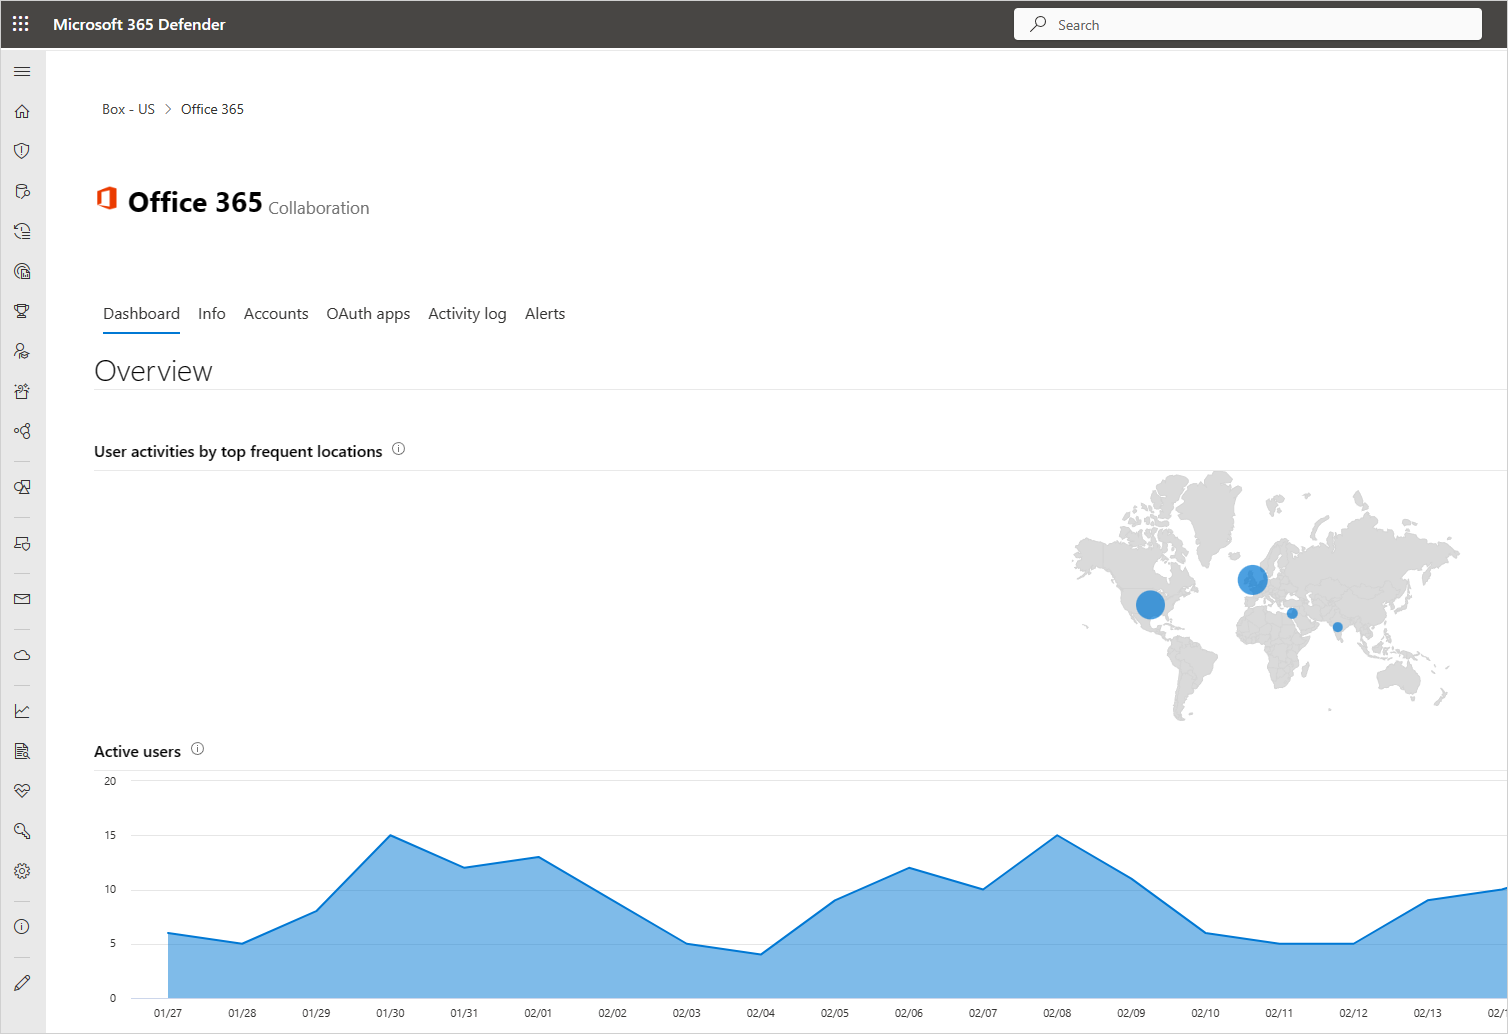This screenshot has width=1508, height=1034.
Task: Customize navigation with the pencil icon
Action: point(22,981)
